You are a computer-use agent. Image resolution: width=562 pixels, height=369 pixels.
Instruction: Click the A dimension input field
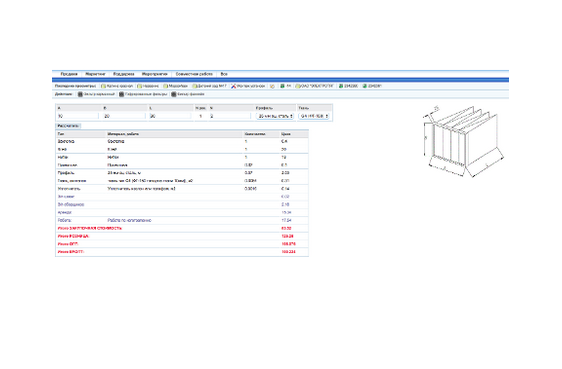(x=77, y=116)
